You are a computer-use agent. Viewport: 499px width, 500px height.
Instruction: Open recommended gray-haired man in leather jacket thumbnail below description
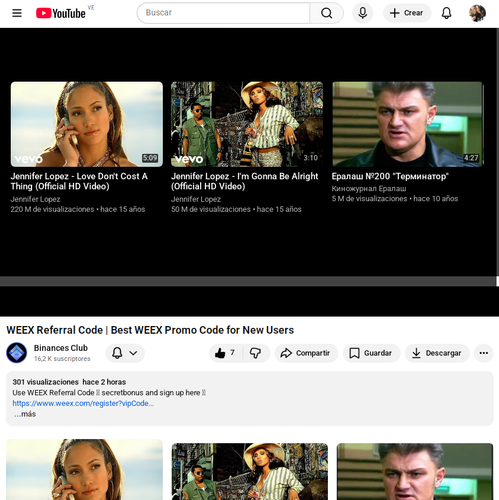click(x=415, y=471)
